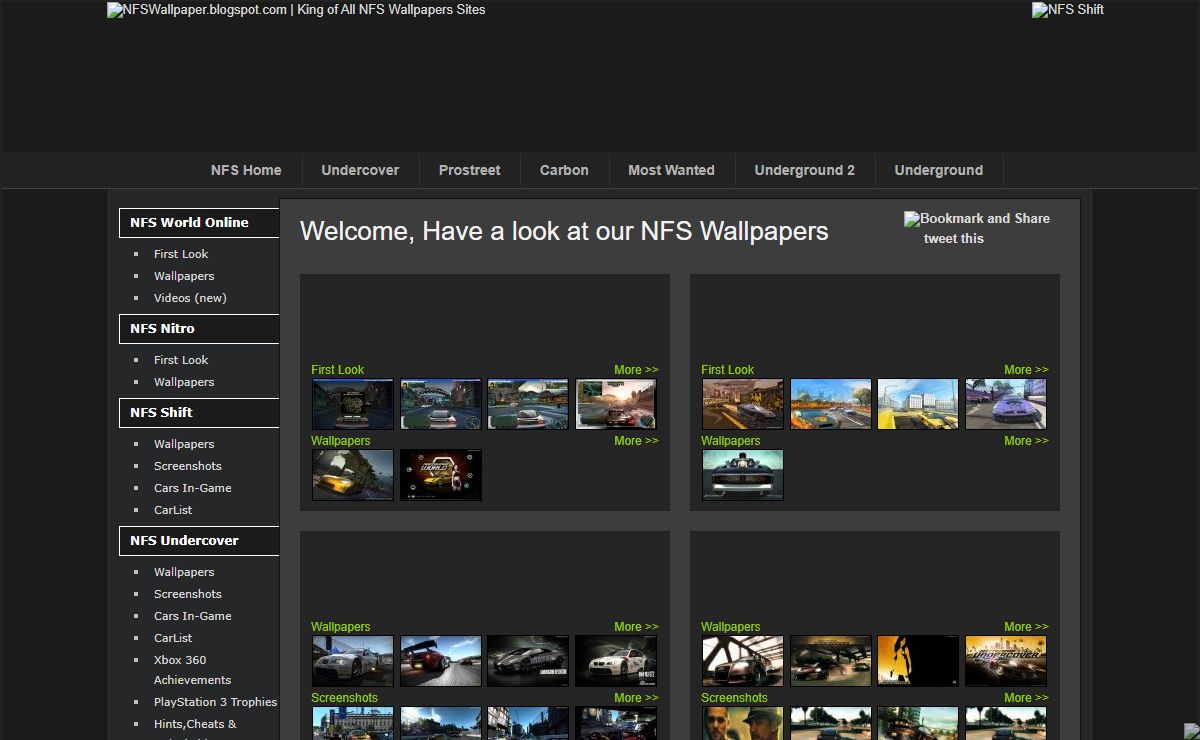1200x740 pixels.
Task: Open the Audi under bridge wallpaper thumbnail
Action: pos(743,661)
